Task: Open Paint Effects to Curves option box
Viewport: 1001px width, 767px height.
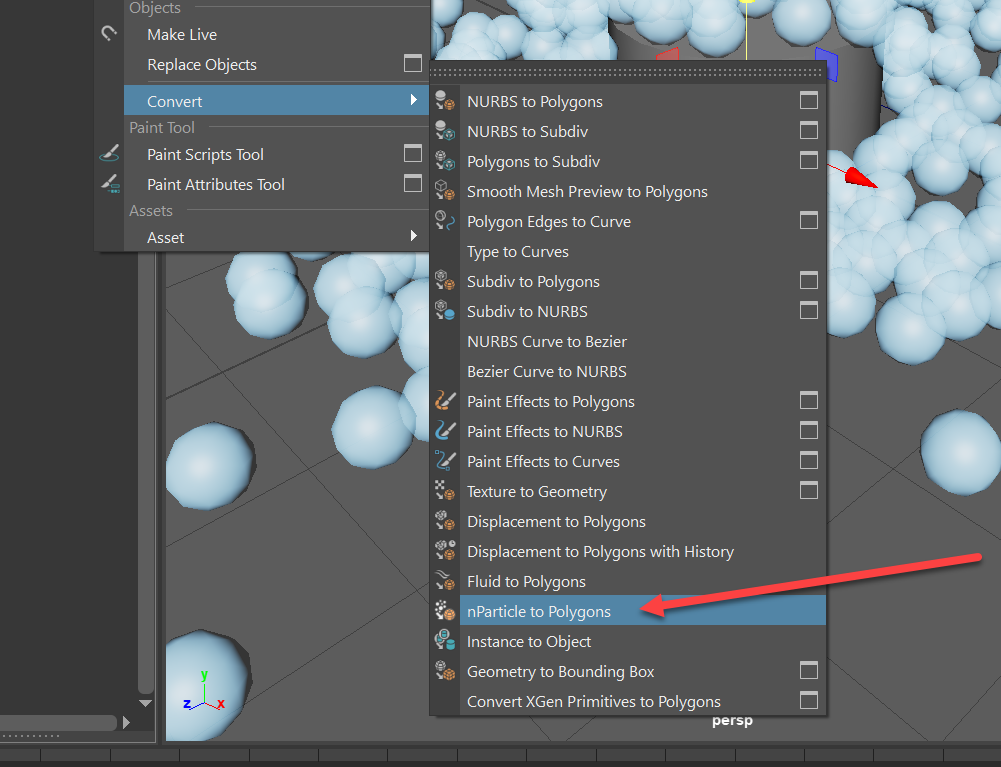Action: (809, 460)
